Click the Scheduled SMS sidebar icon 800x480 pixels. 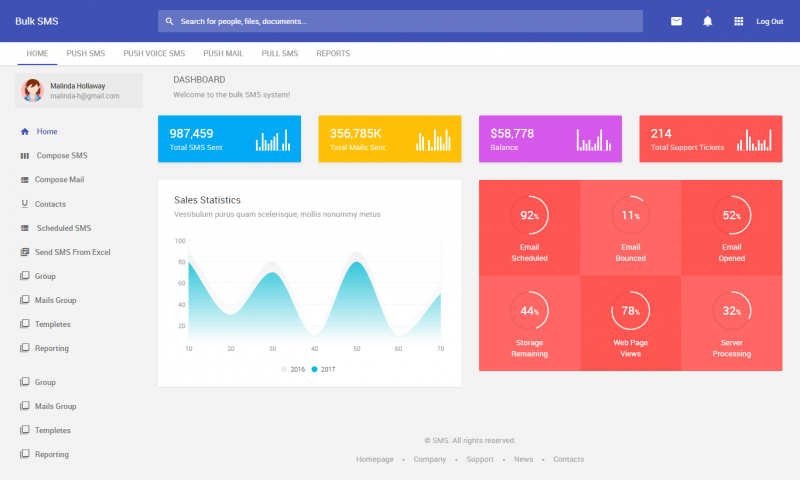pyautogui.click(x=24, y=228)
